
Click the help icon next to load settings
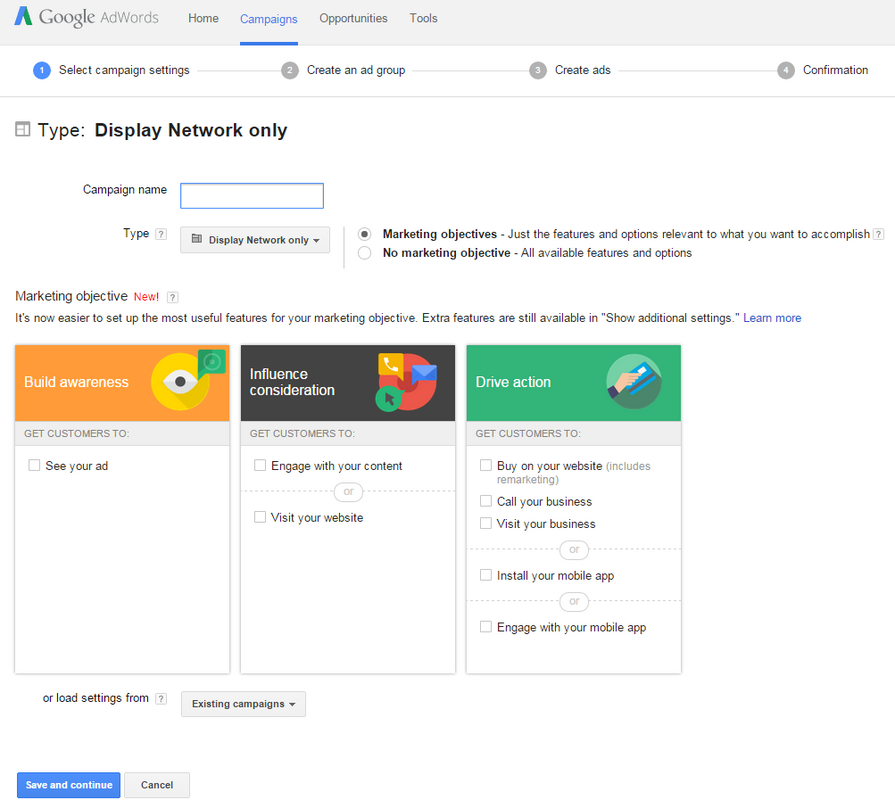point(161,698)
